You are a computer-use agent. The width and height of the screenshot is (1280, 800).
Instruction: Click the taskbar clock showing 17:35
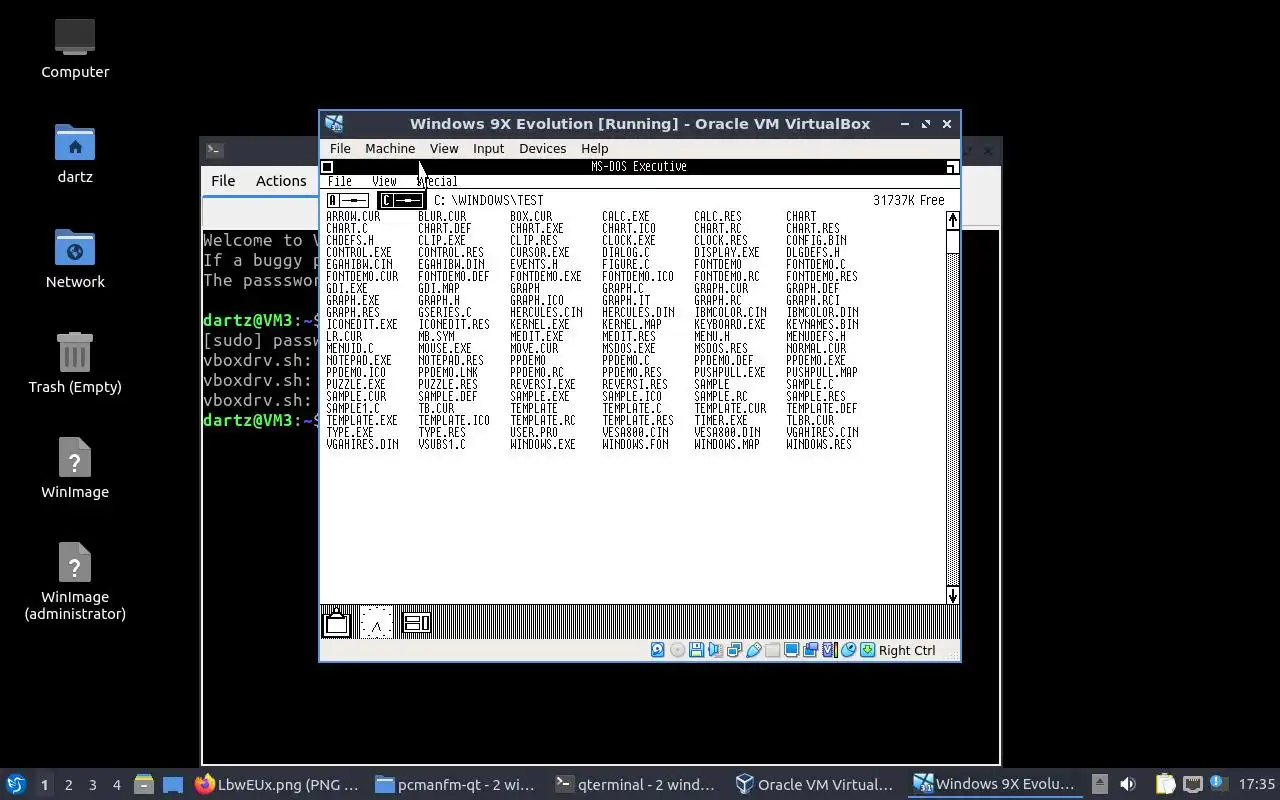click(1256, 784)
